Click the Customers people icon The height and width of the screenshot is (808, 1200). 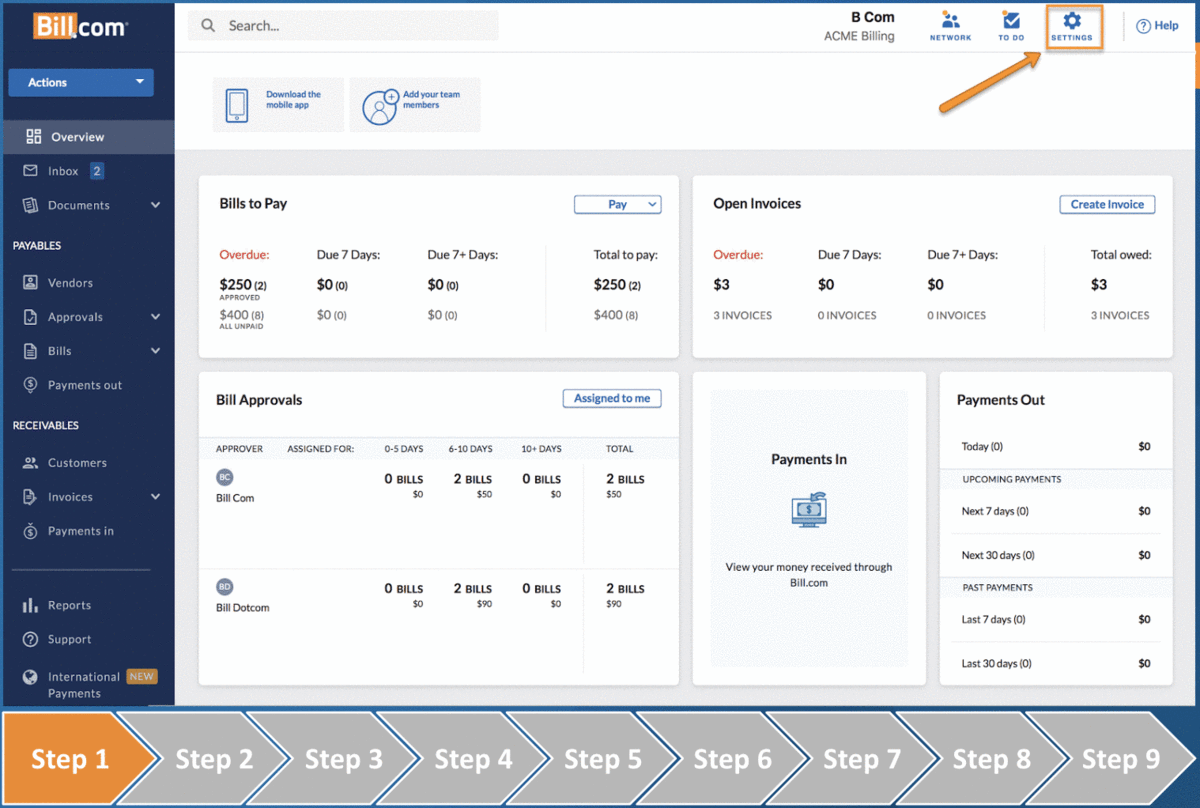tap(30, 463)
